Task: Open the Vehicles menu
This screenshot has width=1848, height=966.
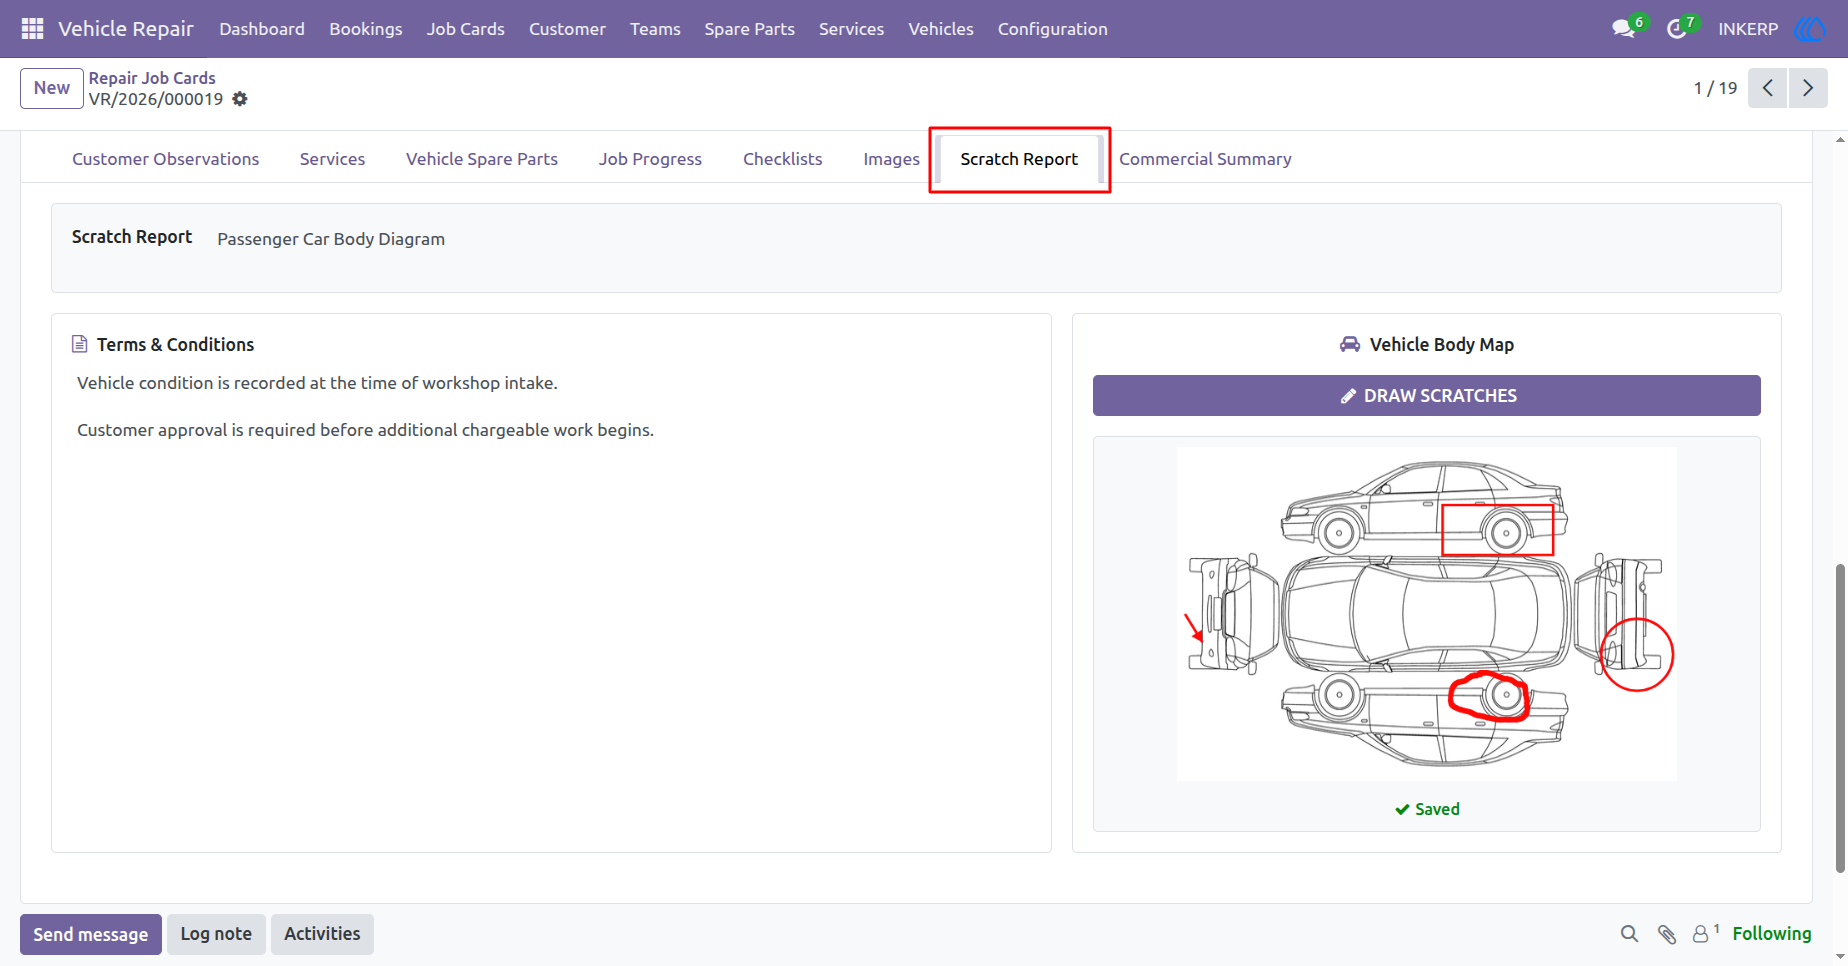Action: pos(941,29)
